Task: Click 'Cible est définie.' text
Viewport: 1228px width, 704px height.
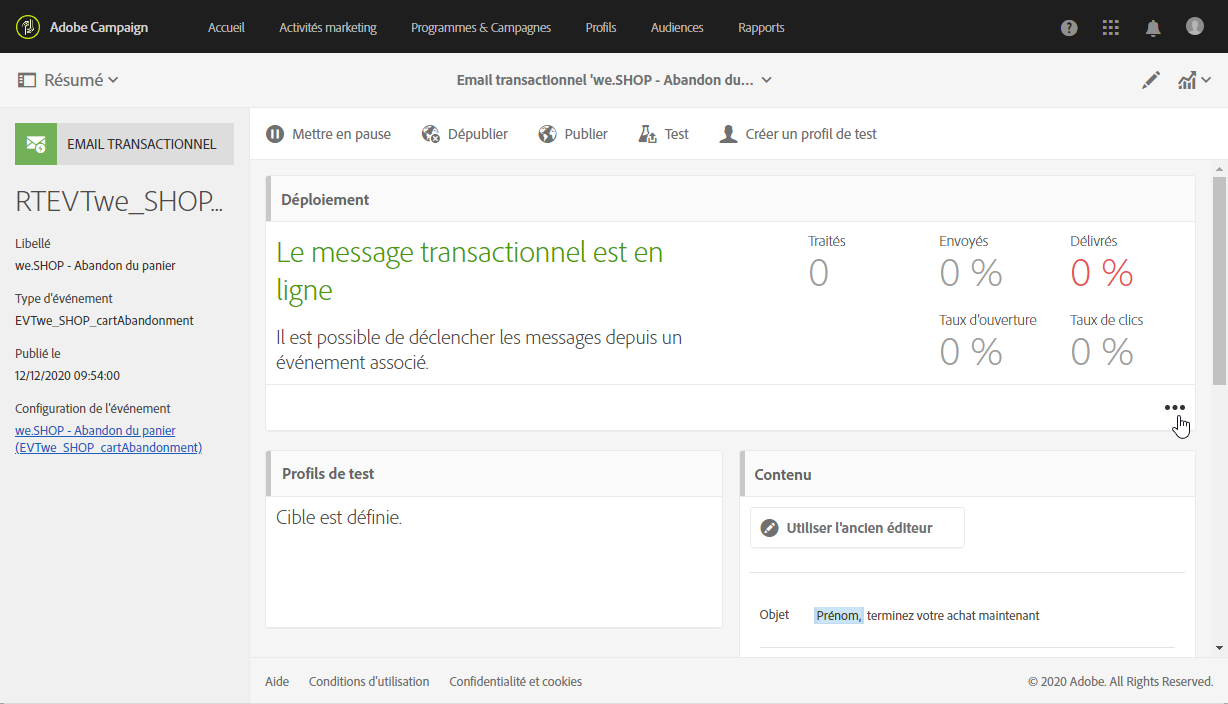Action: coord(339,518)
